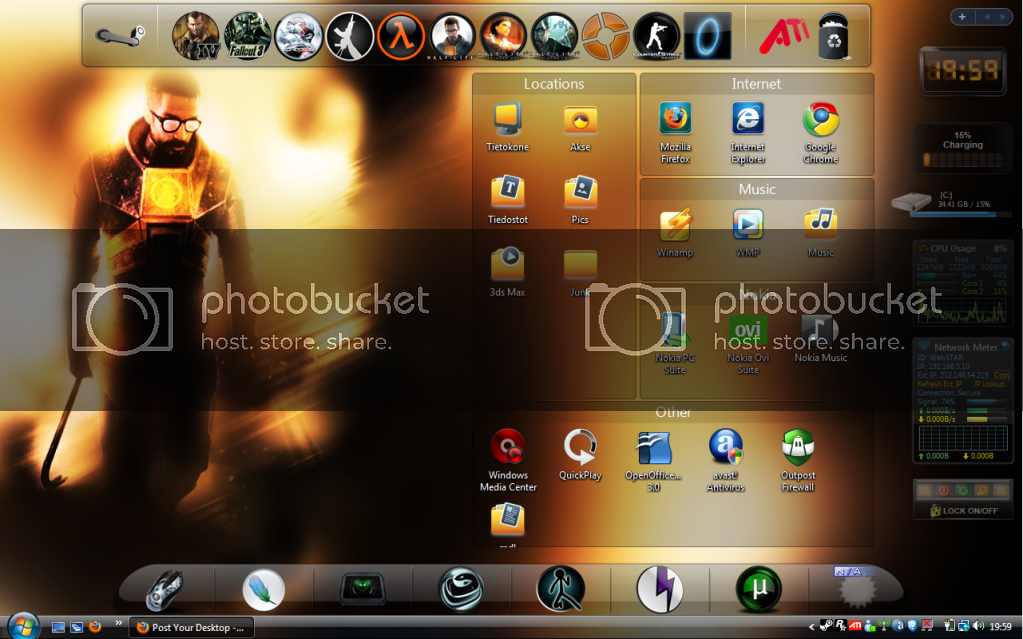Open the Team Fortress 2 icon

[x=605, y=37]
